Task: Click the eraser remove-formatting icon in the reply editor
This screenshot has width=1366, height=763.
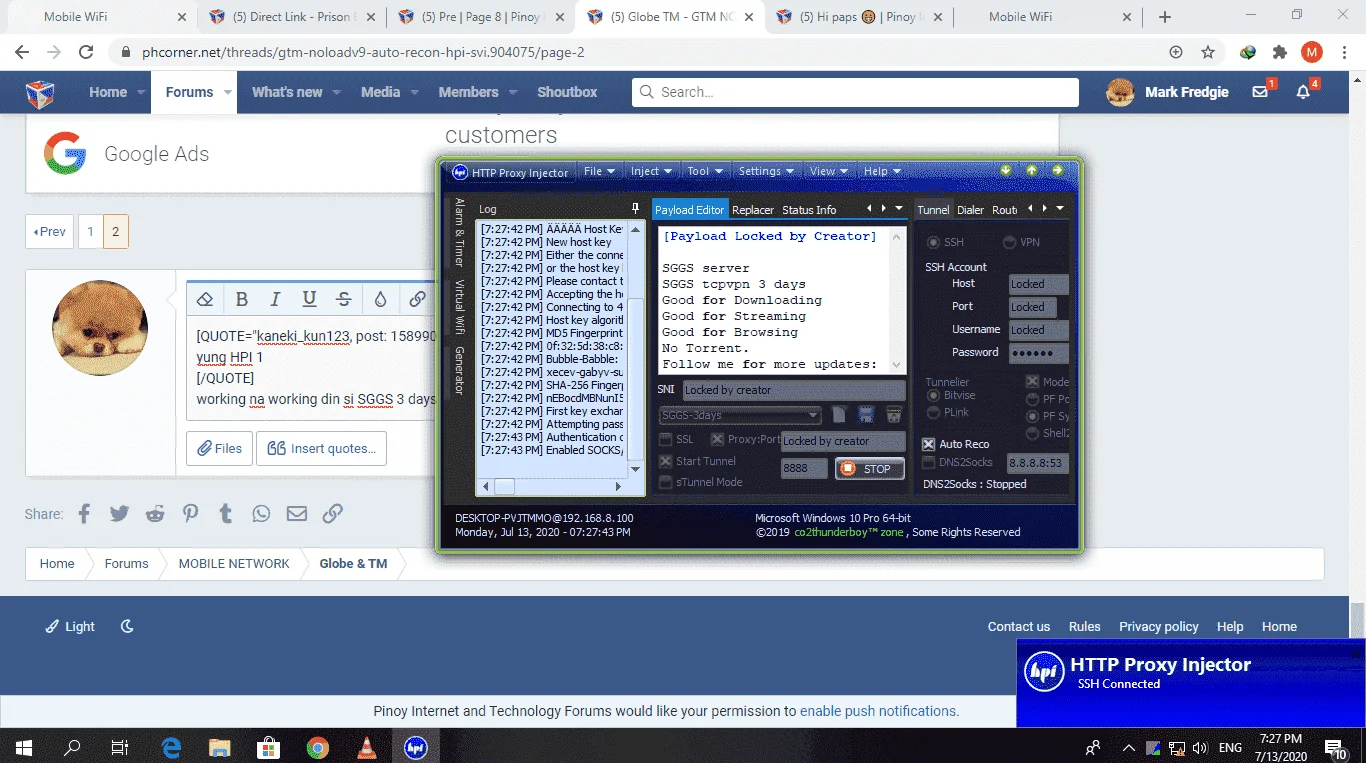Action: (205, 299)
